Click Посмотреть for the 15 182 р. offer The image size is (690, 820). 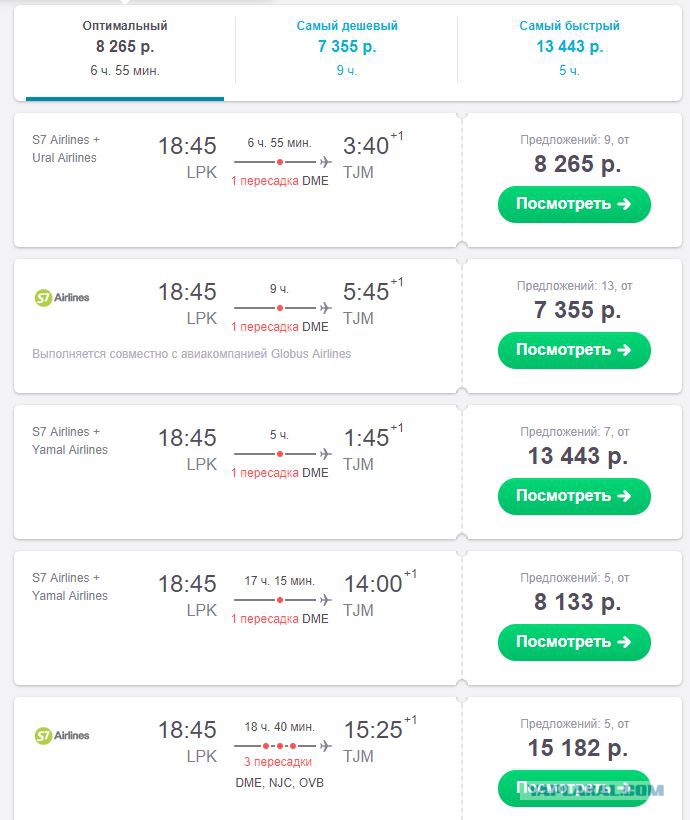click(574, 788)
